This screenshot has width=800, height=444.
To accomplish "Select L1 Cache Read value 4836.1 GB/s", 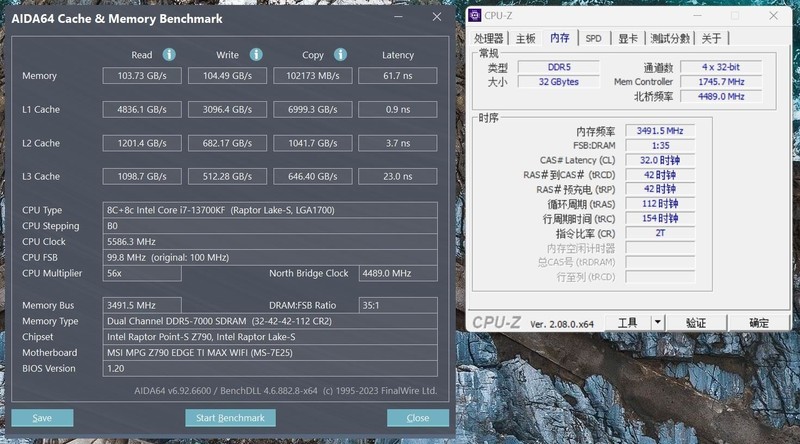I will pos(142,109).
